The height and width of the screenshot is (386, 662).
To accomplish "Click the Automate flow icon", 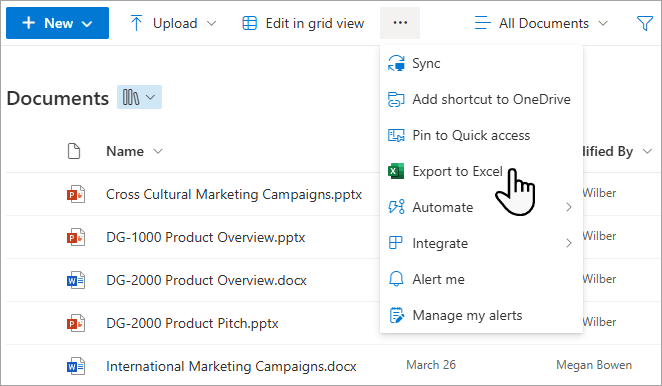I will point(396,207).
